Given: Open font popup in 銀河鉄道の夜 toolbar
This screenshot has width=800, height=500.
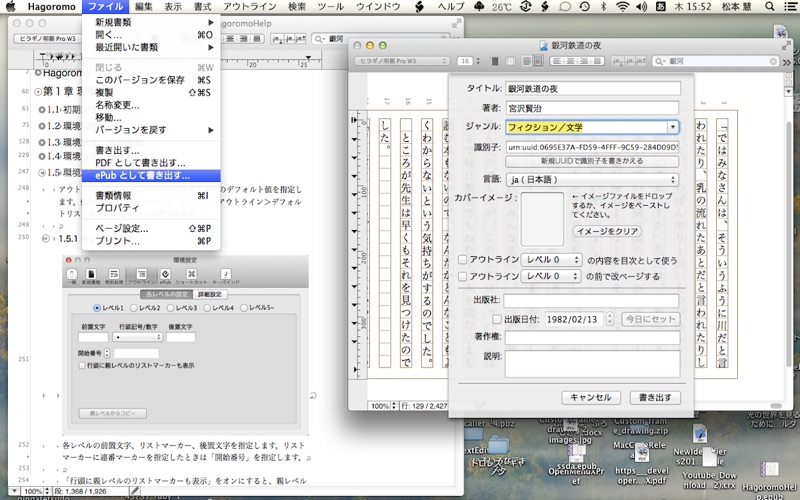Looking at the screenshot, I should coord(402,61).
